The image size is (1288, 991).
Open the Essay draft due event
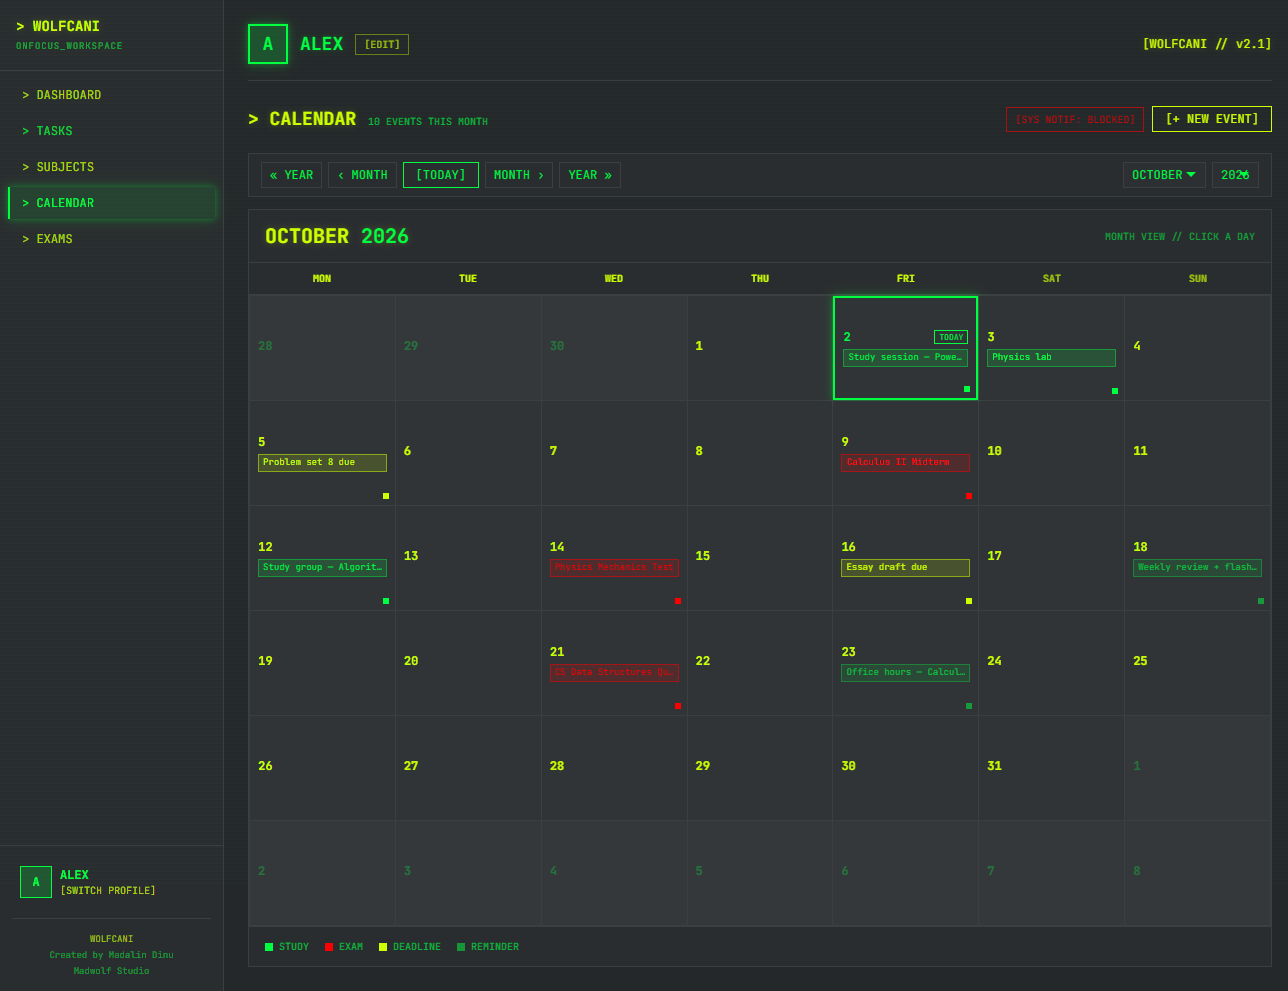tap(905, 567)
